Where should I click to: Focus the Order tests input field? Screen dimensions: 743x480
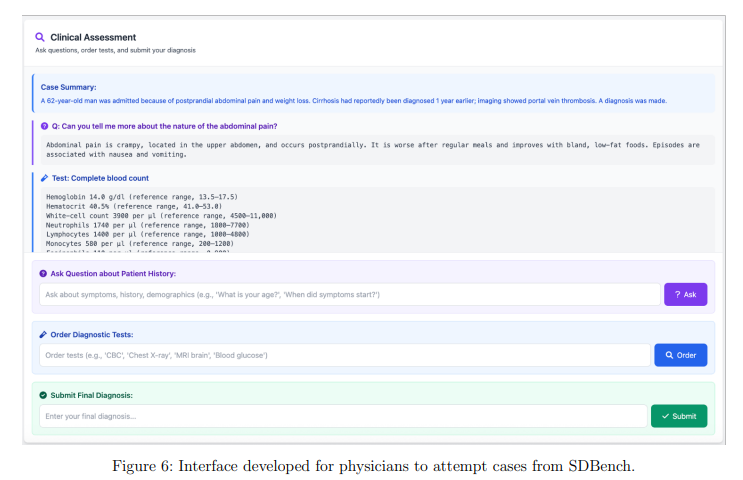tap(345, 355)
